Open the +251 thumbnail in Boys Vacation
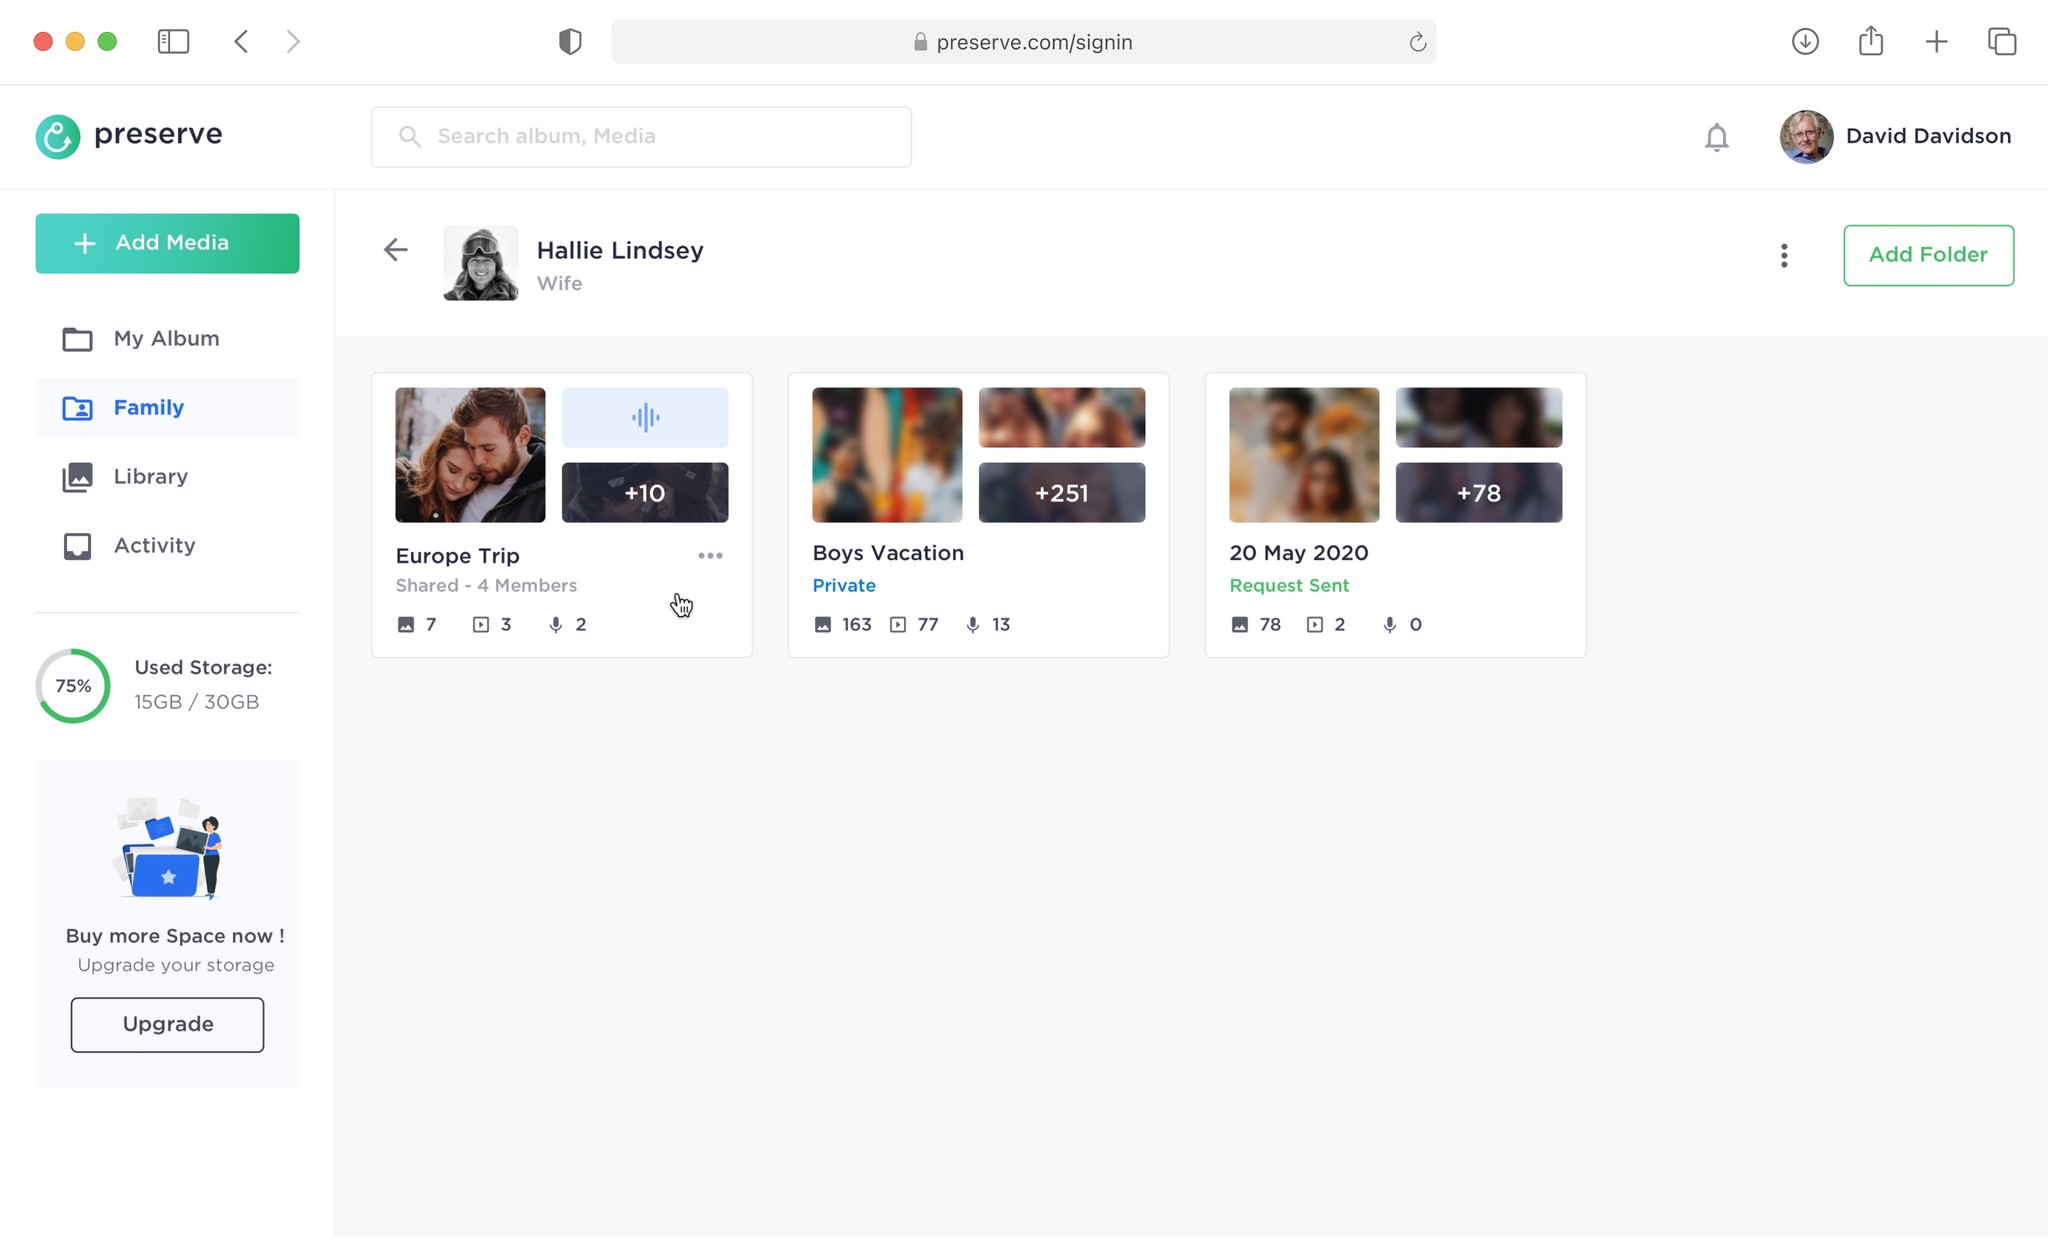The height and width of the screenshot is (1254, 2048). pos(1061,493)
